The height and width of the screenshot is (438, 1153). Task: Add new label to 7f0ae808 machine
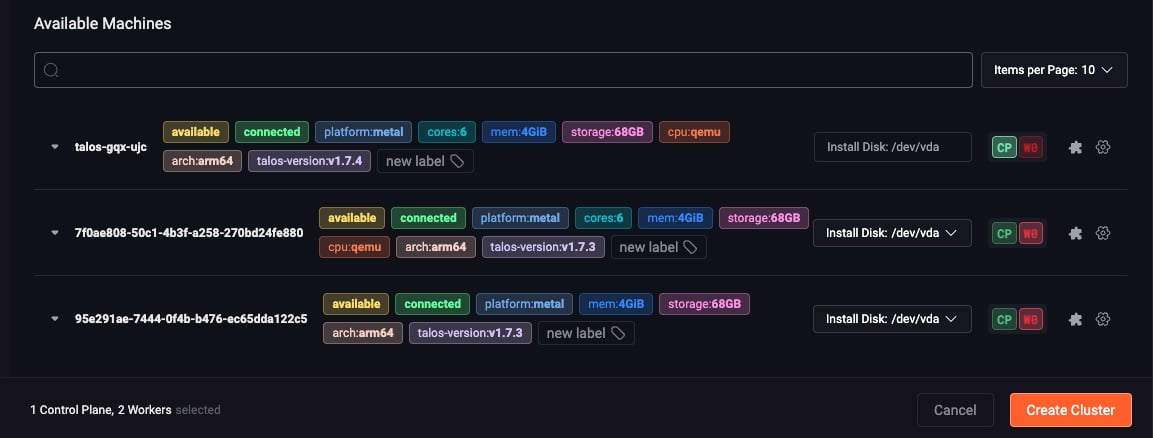coord(658,247)
